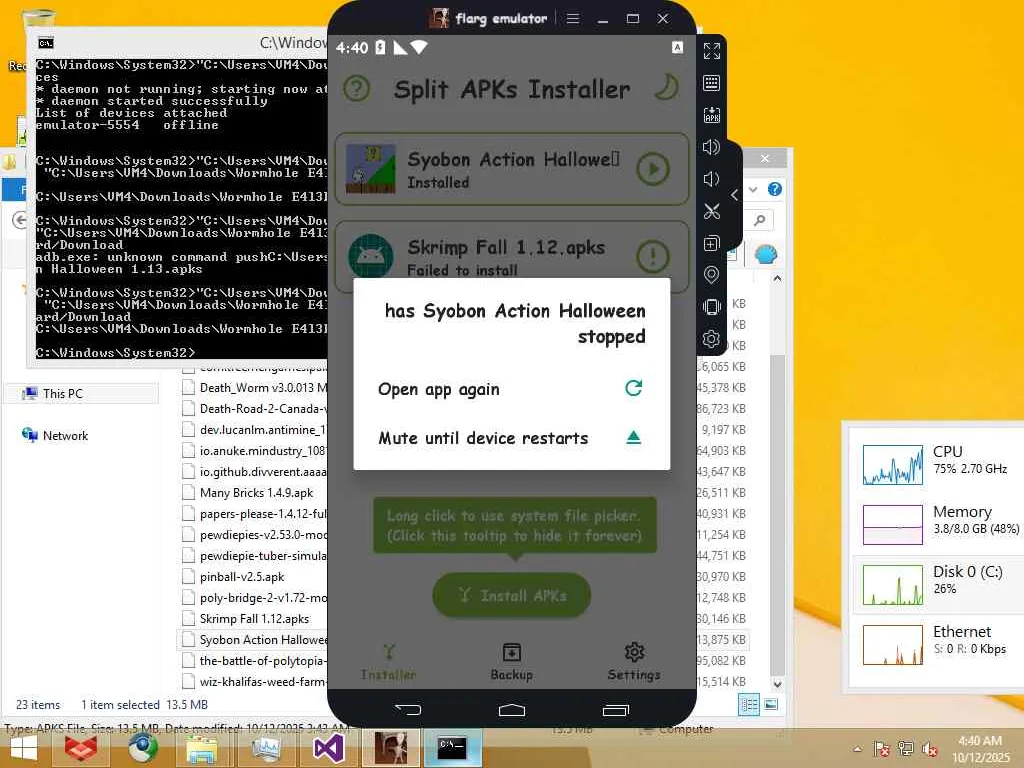
Task: Click Explorer scrollbar up arrow
Action: click(777, 279)
